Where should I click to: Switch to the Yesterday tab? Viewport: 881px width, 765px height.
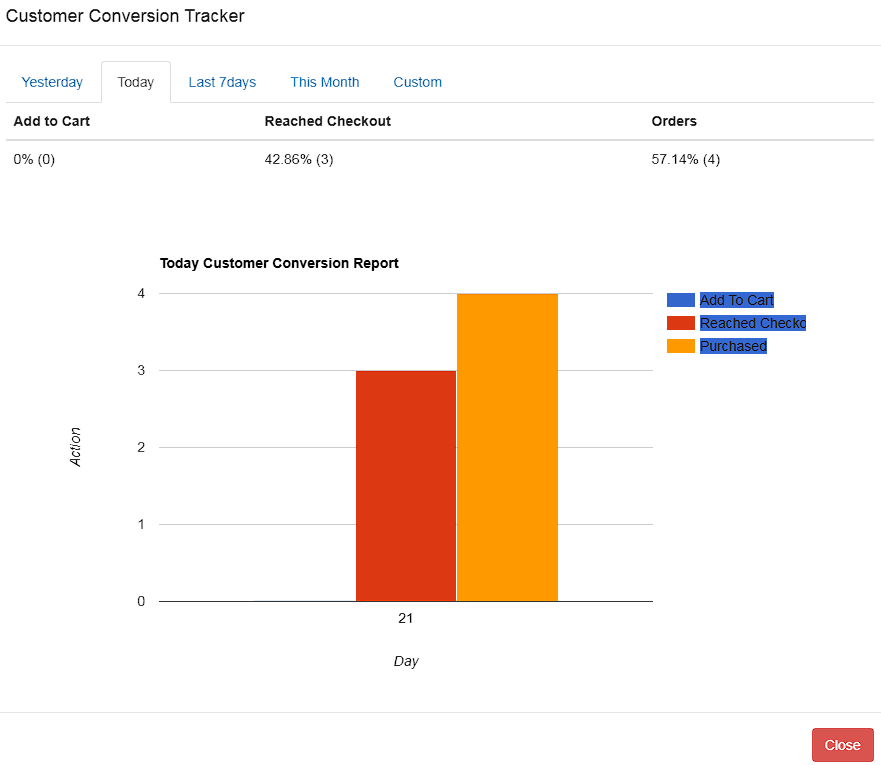pyautogui.click(x=52, y=82)
